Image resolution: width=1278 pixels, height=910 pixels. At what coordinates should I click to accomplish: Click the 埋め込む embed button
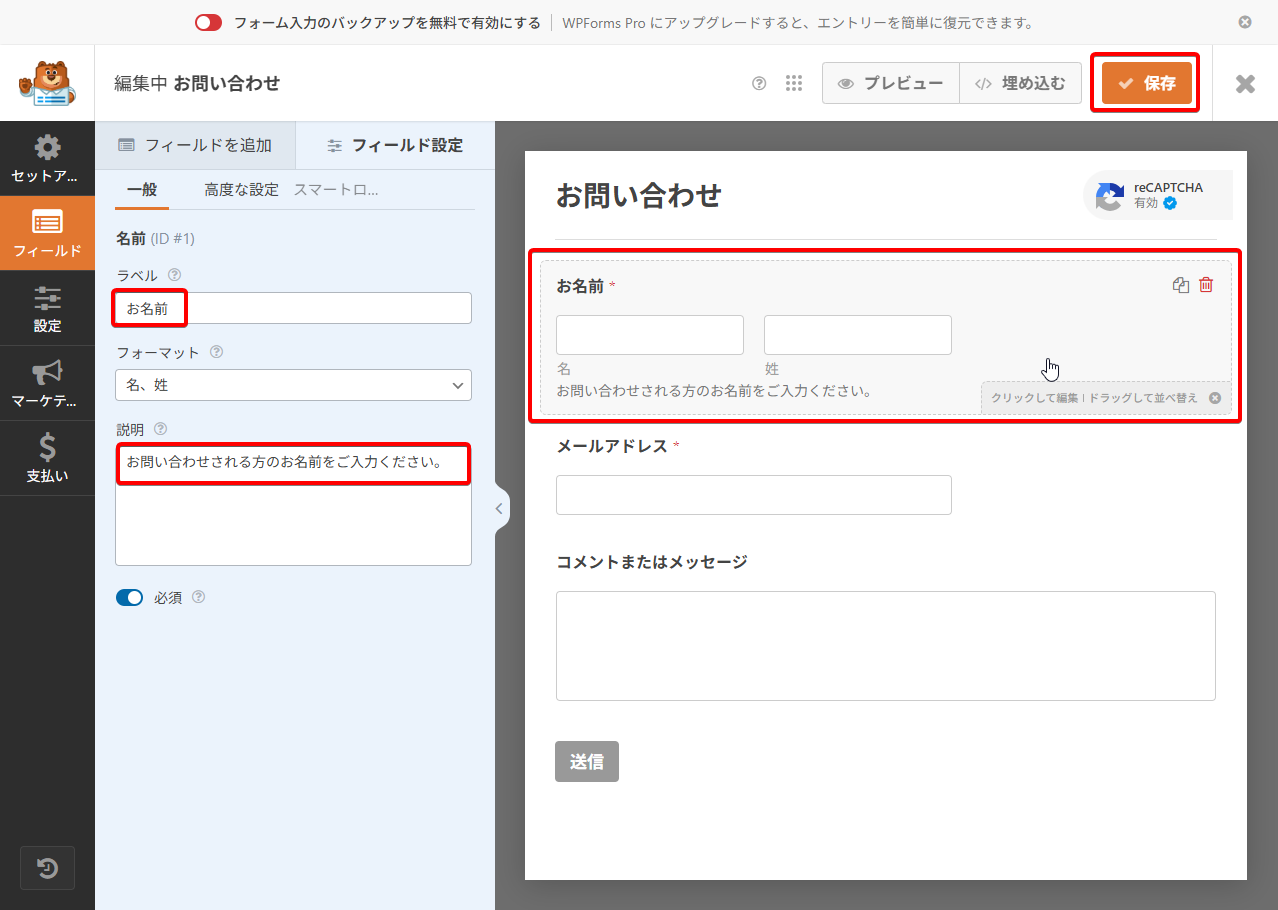[1020, 84]
